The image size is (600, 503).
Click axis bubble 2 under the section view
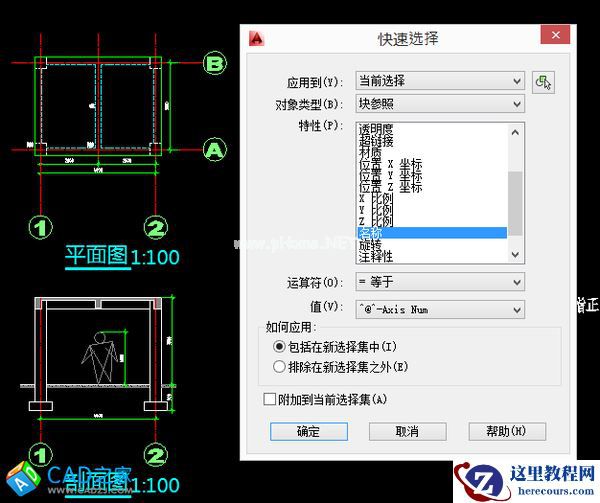click(156, 454)
